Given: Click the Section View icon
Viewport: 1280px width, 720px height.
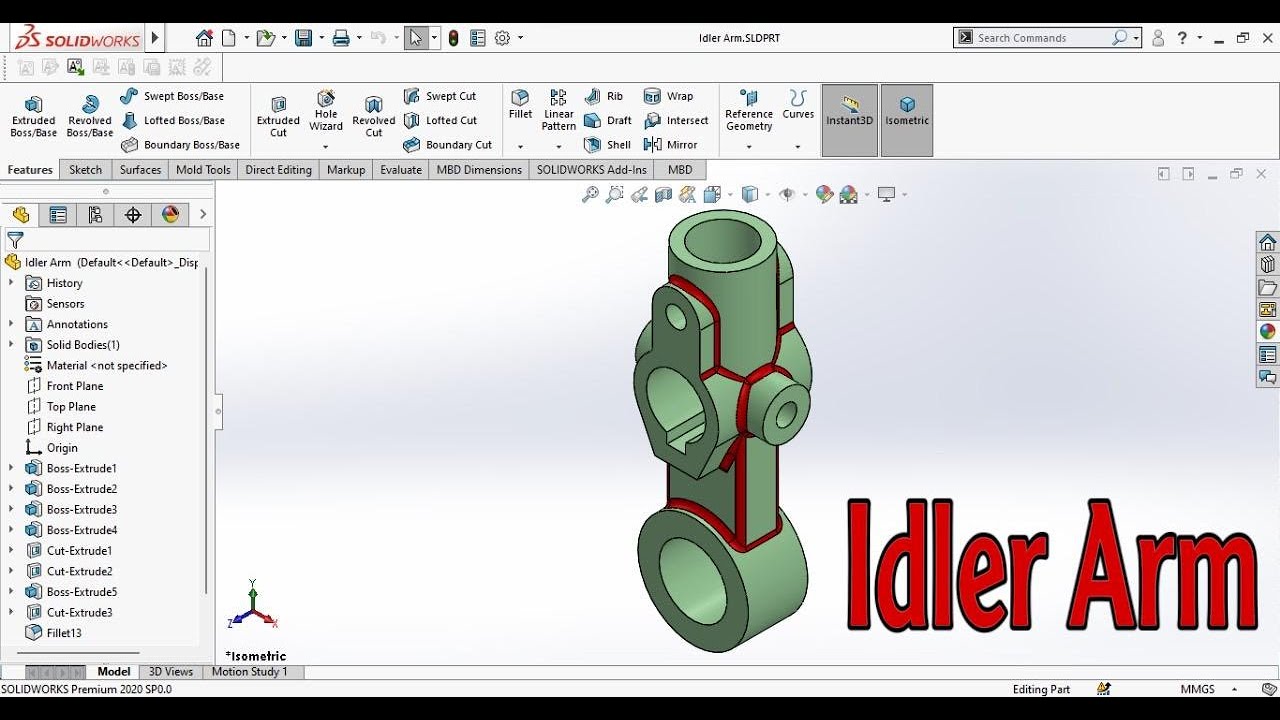Looking at the screenshot, I should pyautogui.click(x=663, y=195).
